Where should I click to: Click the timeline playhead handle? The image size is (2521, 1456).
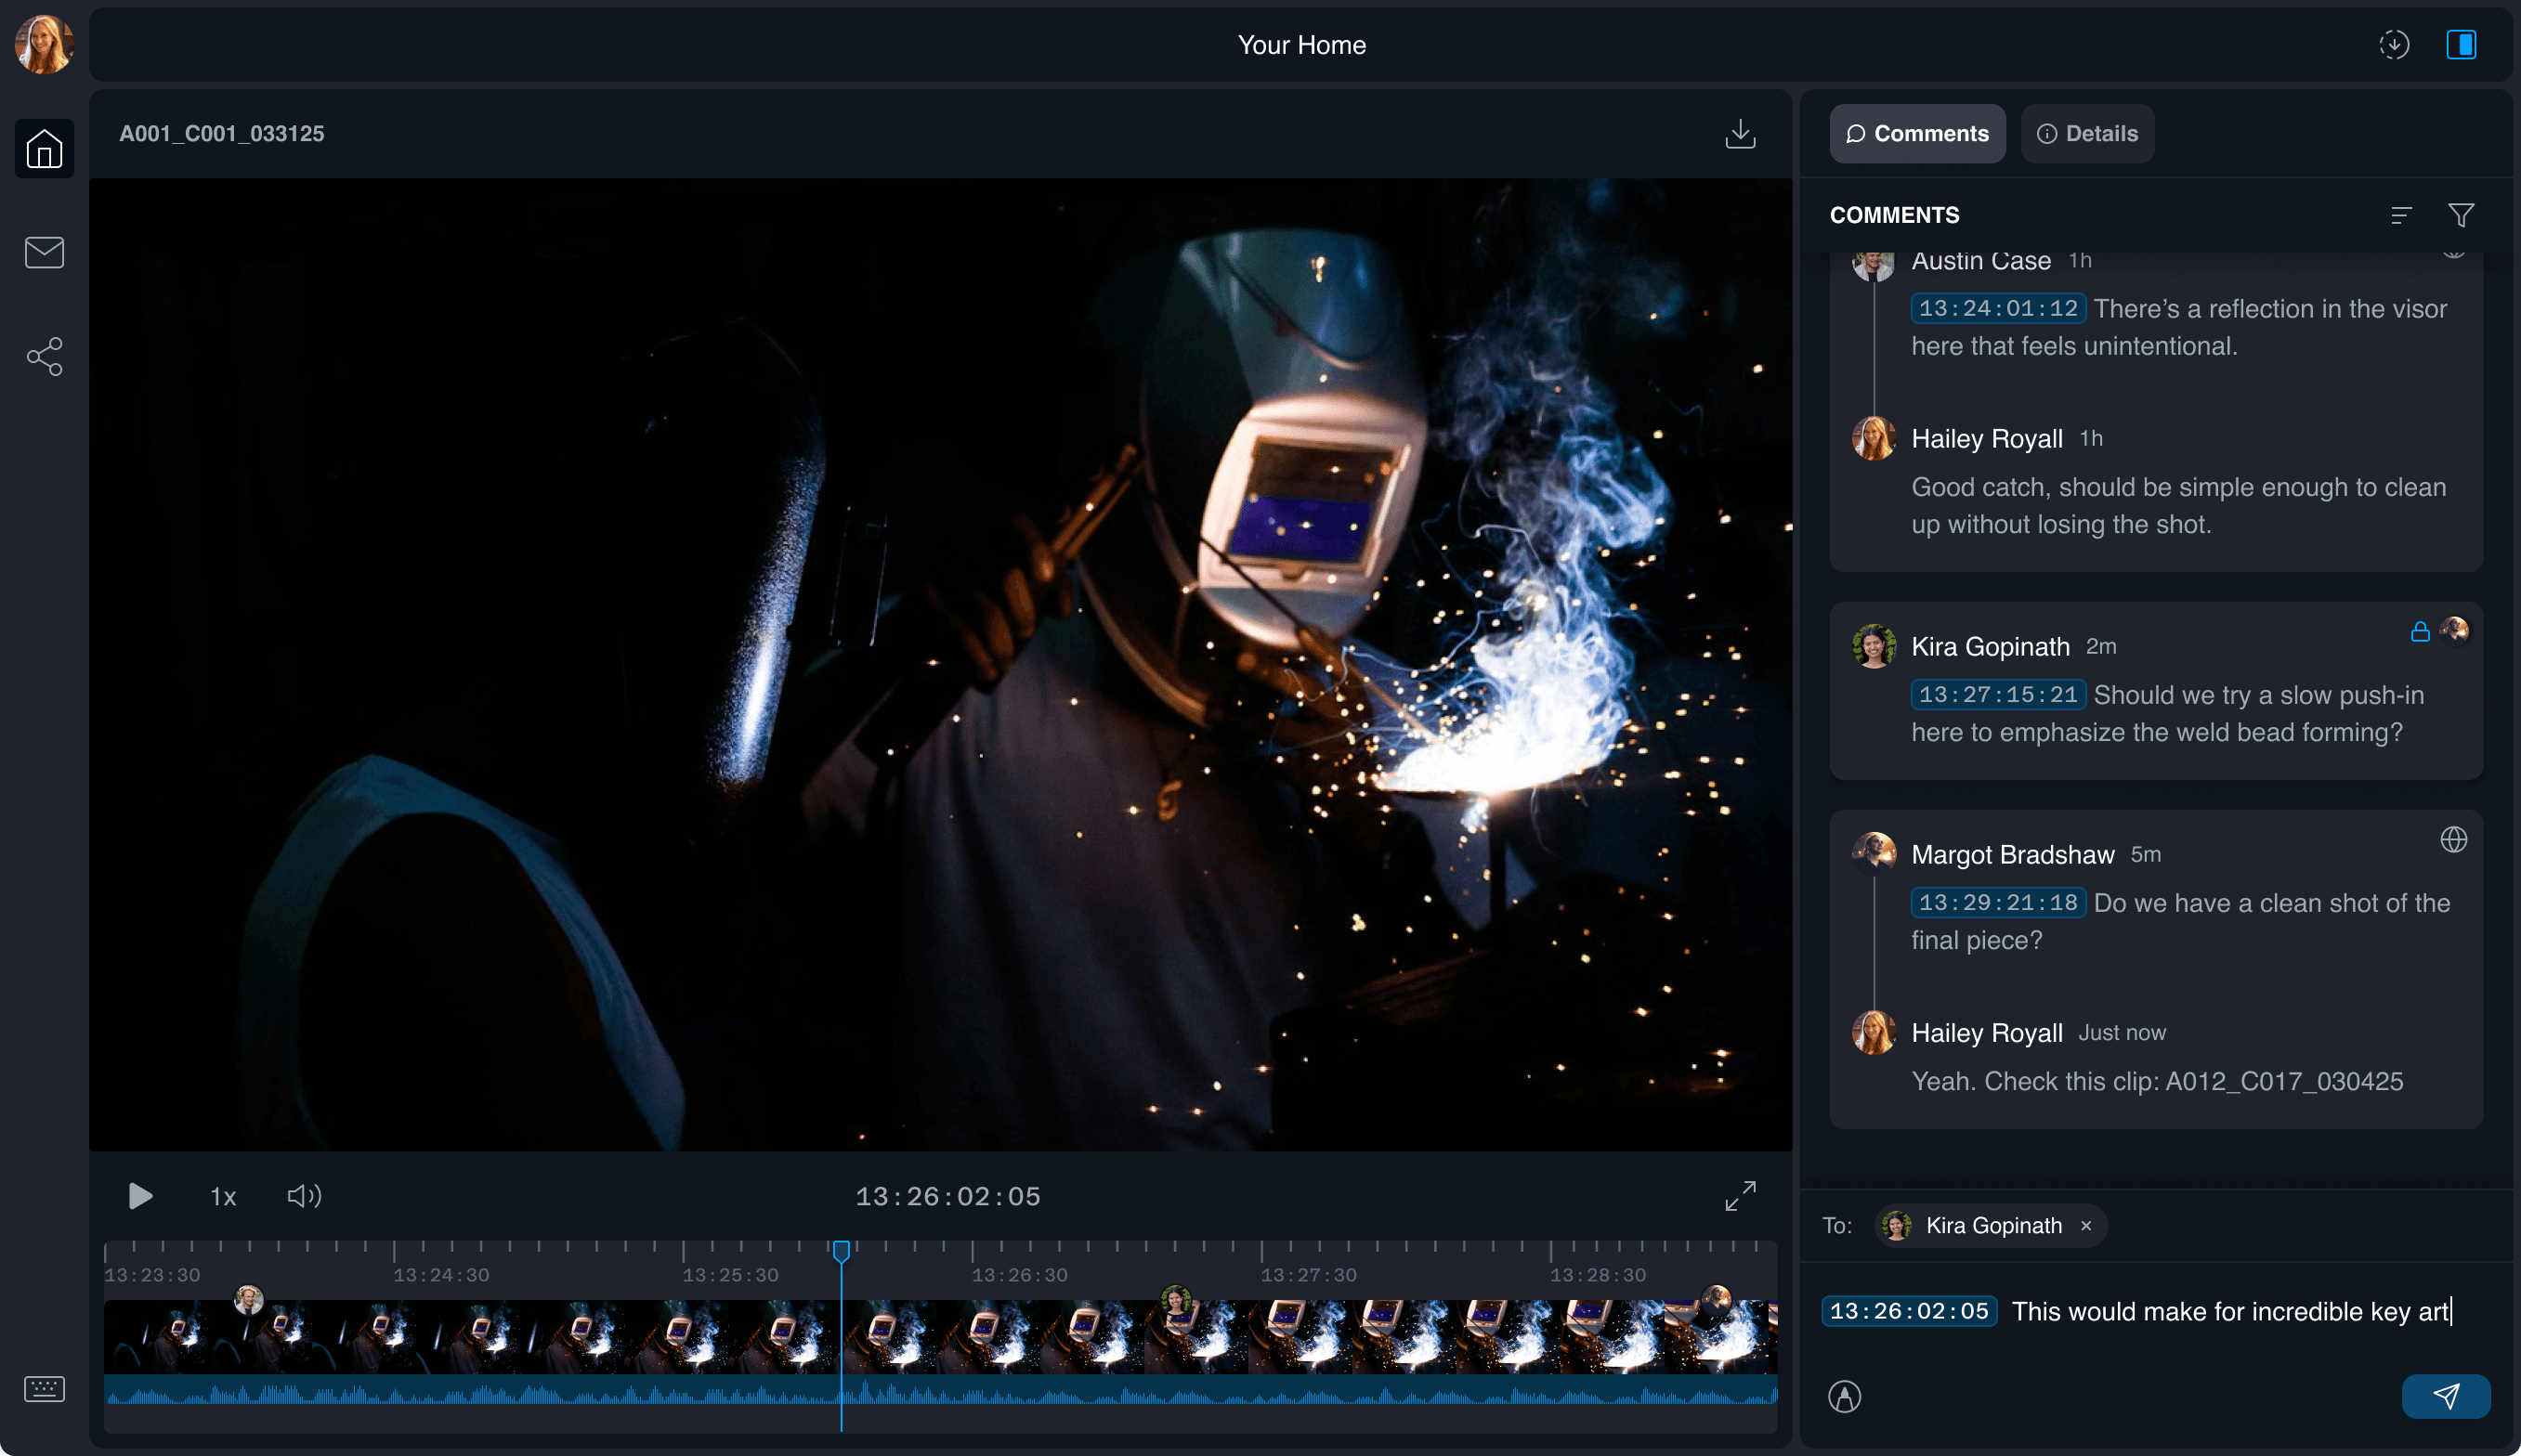tap(841, 1251)
